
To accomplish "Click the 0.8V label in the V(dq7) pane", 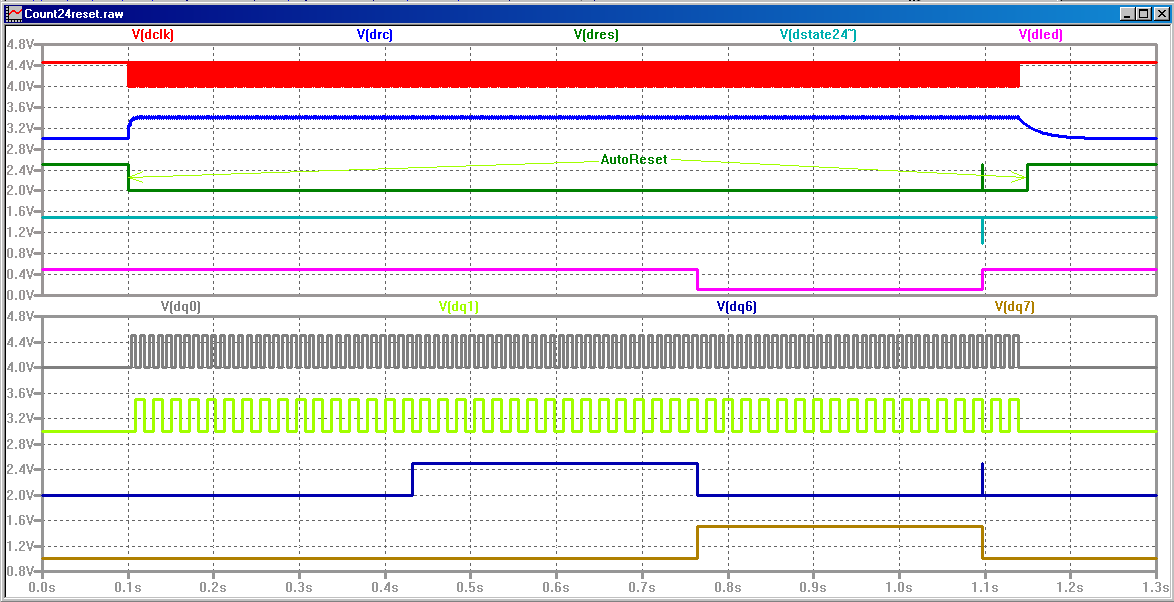I will [18, 571].
